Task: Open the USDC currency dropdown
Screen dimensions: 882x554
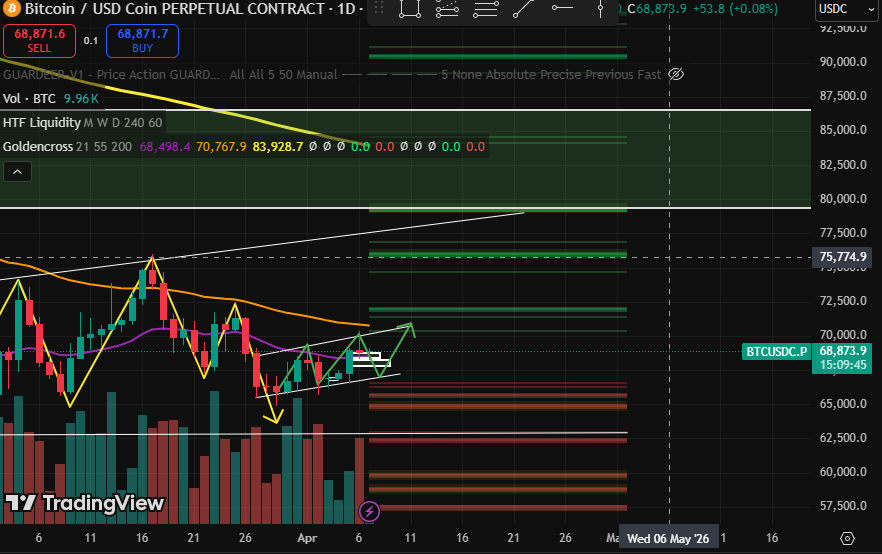Action: point(845,10)
